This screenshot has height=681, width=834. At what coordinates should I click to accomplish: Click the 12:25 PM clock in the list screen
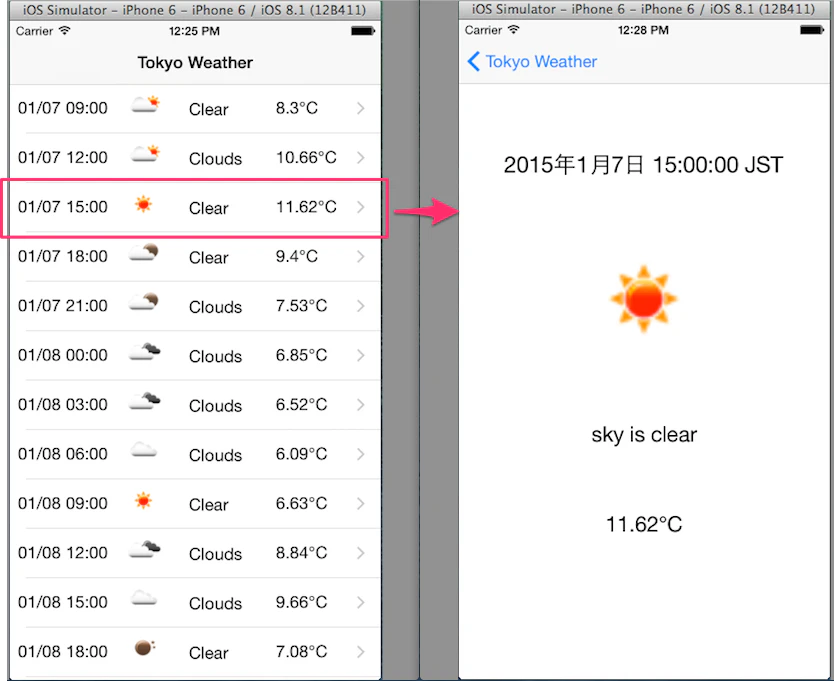point(195,31)
